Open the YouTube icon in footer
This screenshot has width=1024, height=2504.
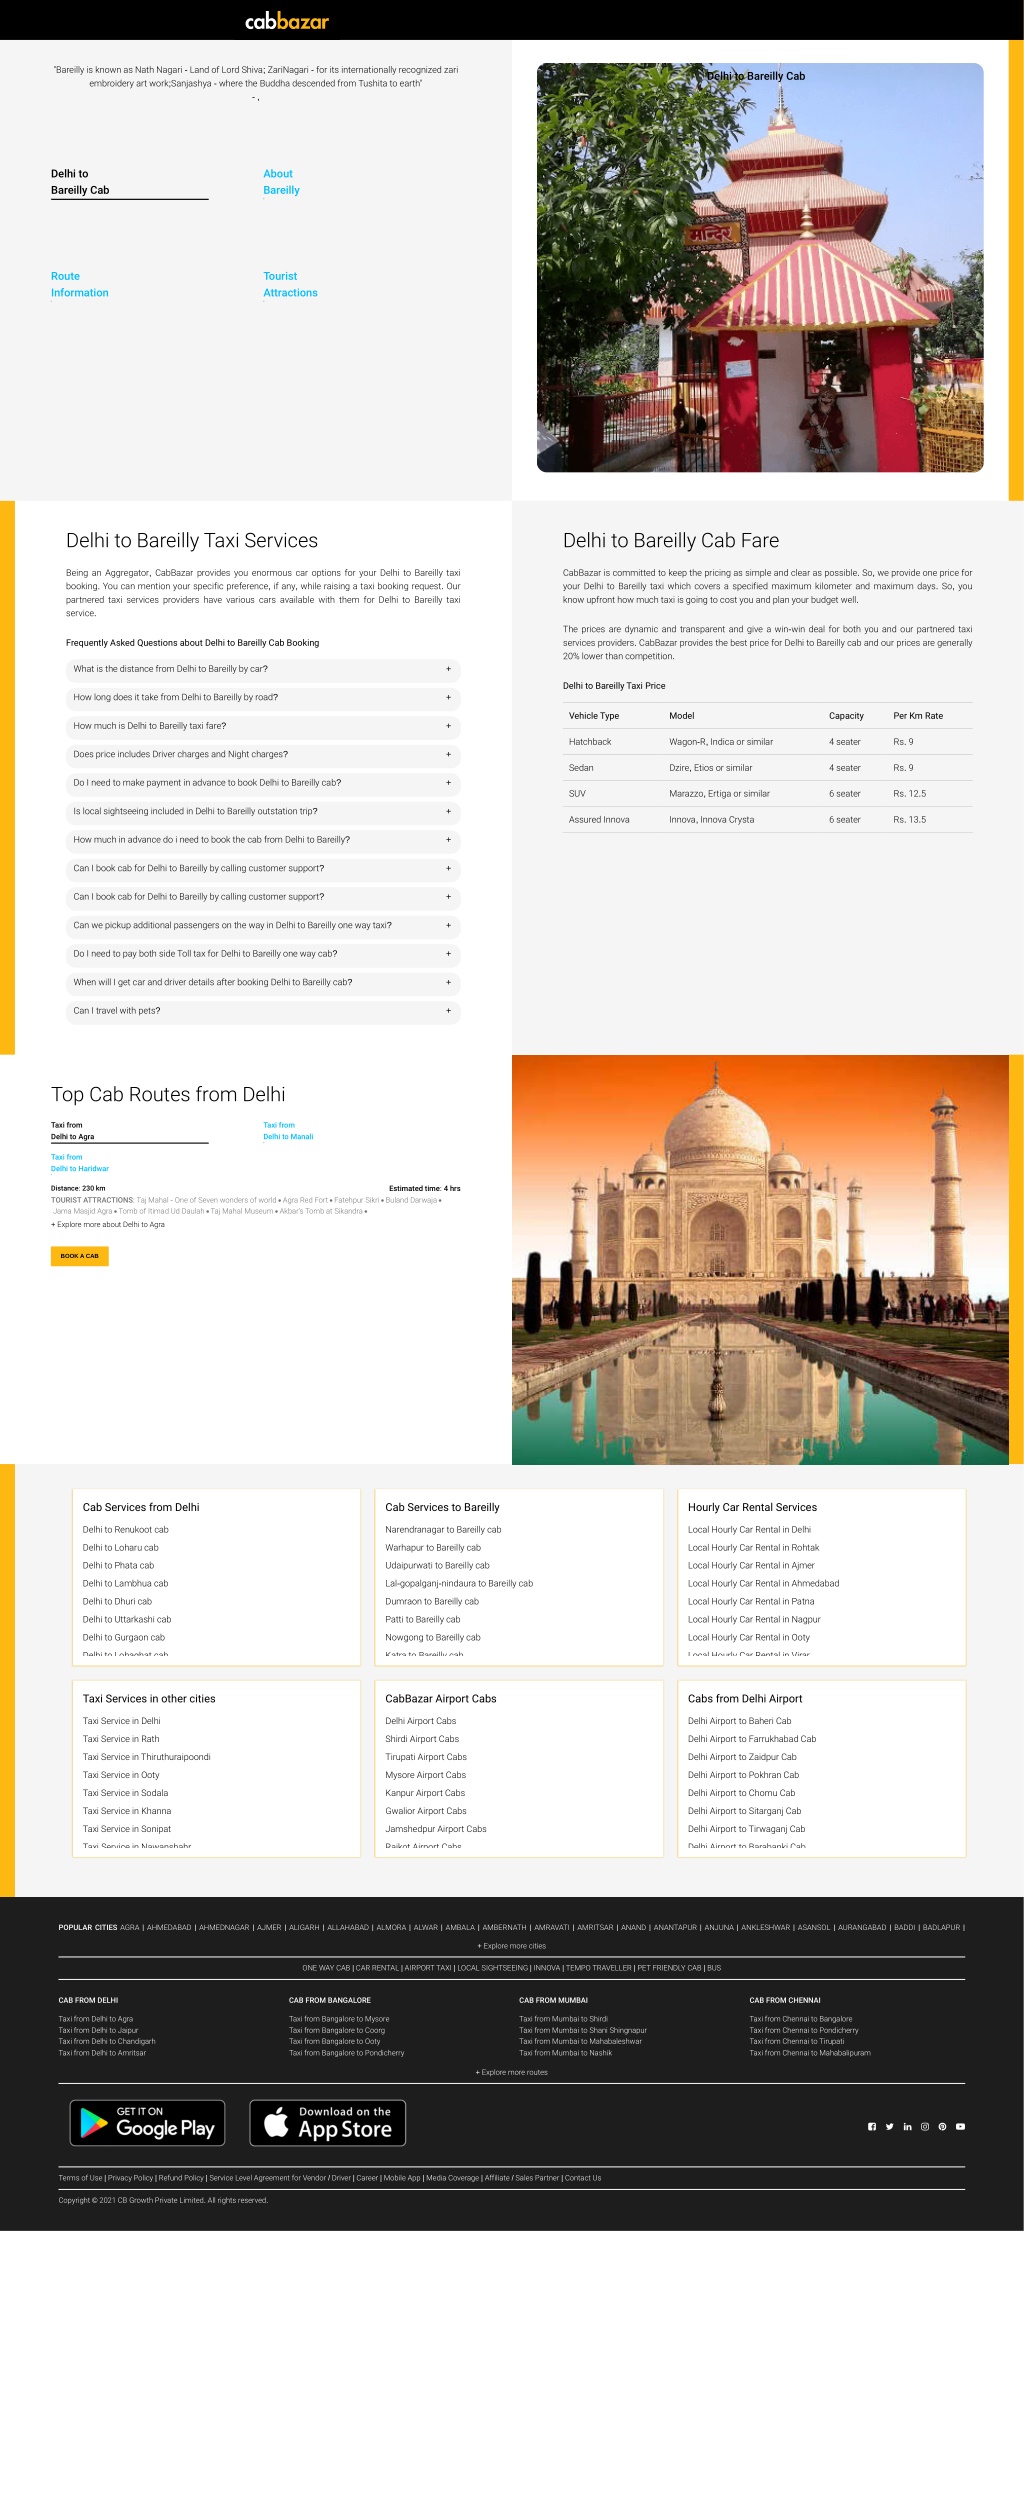tap(960, 2127)
